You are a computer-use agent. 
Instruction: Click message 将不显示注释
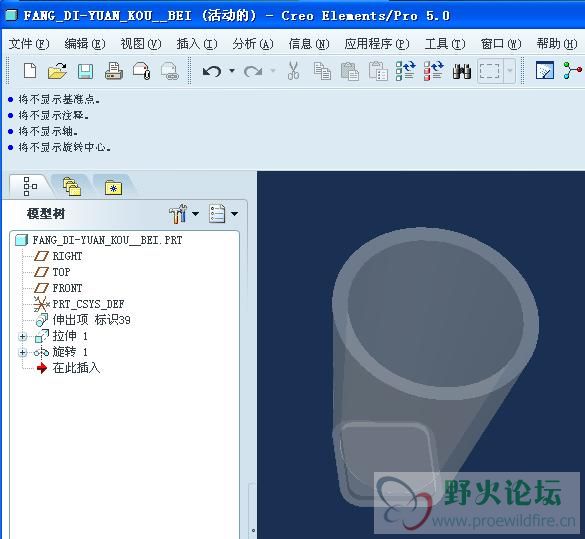[53, 116]
